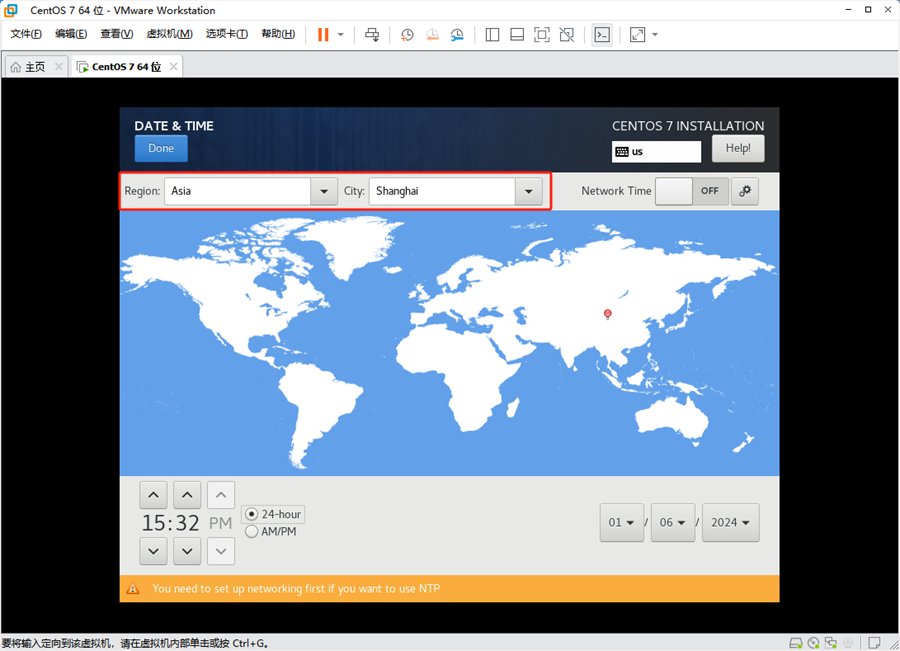The image size is (900, 651).
Task: Send Ctrl+Alt+Del to the virtual machine
Action: pos(372,34)
